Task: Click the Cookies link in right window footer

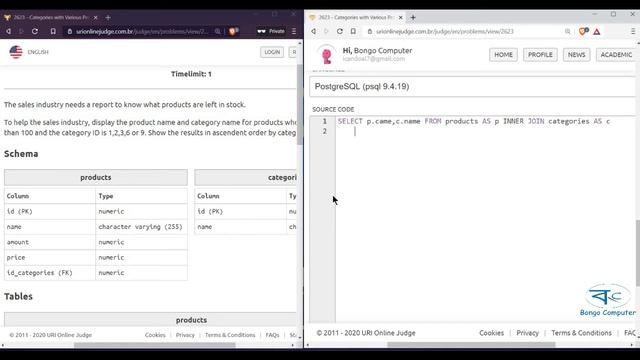Action: click(491, 333)
